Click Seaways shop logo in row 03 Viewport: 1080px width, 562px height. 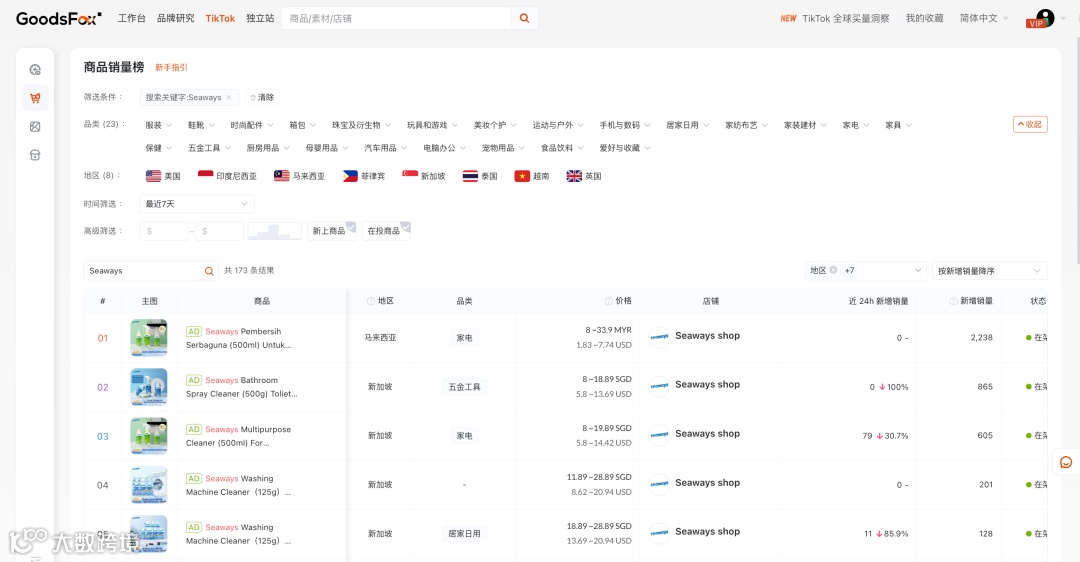pos(659,435)
